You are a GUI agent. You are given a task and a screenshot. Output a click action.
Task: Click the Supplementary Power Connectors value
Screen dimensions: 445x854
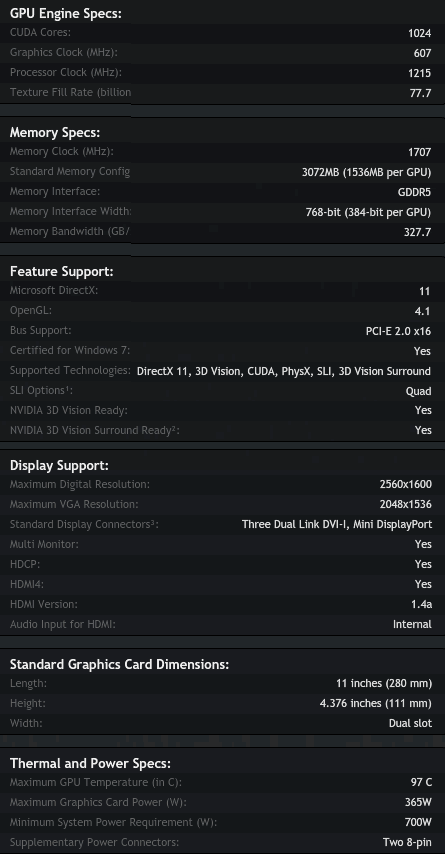(407, 842)
